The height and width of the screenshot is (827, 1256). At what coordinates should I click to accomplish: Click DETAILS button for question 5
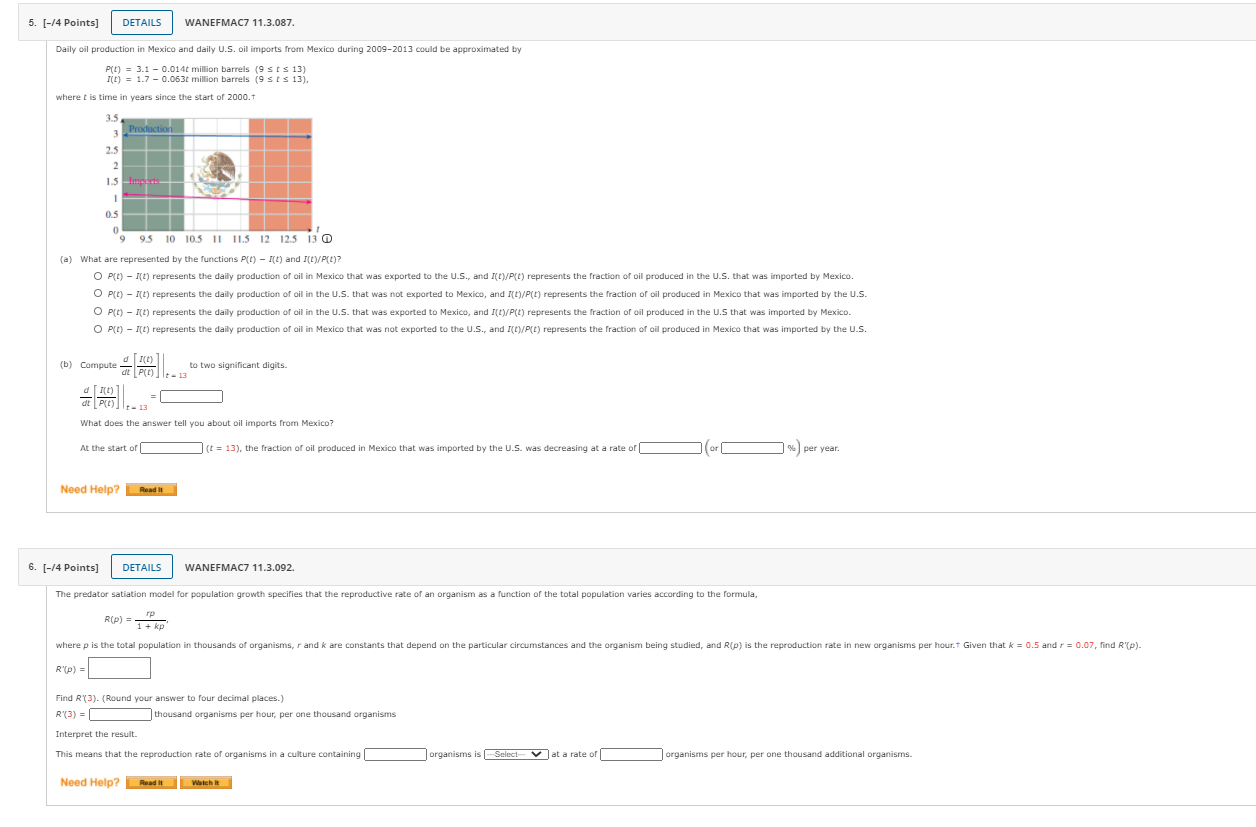click(142, 22)
